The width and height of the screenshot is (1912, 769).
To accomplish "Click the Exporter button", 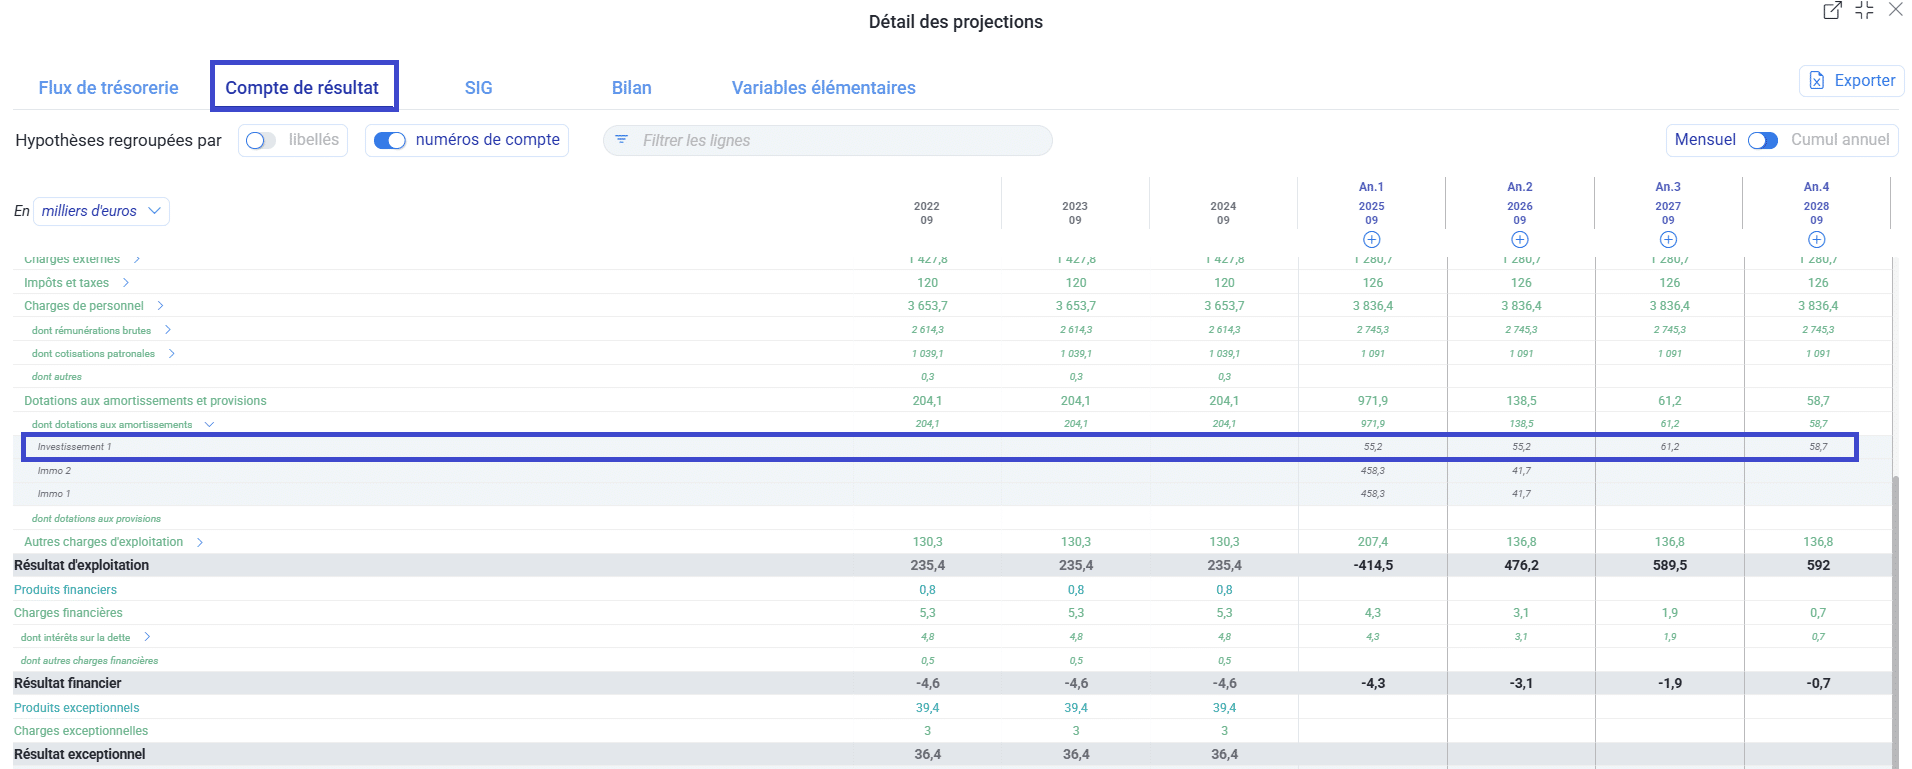I will coord(1852,81).
